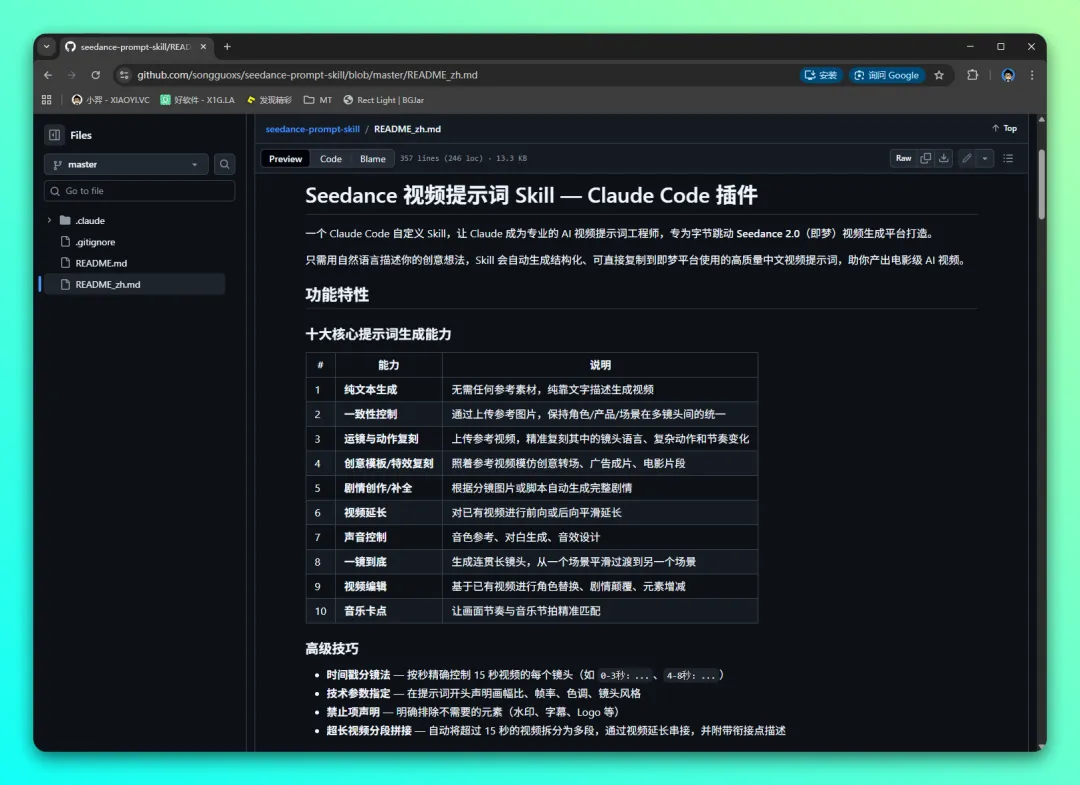Open the master branch dropdown
Viewport: 1080px width, 785px height.
[127, 165]
